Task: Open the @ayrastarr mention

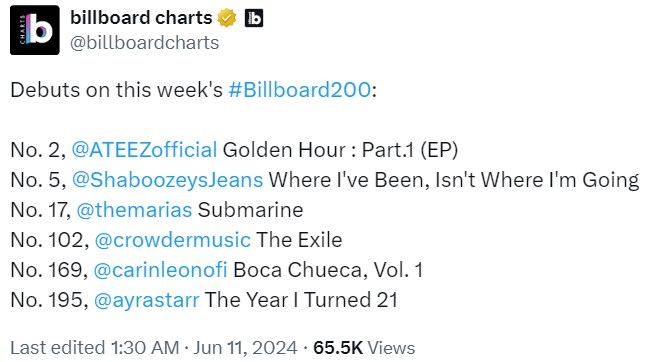Action: click(x=147, y=300)
